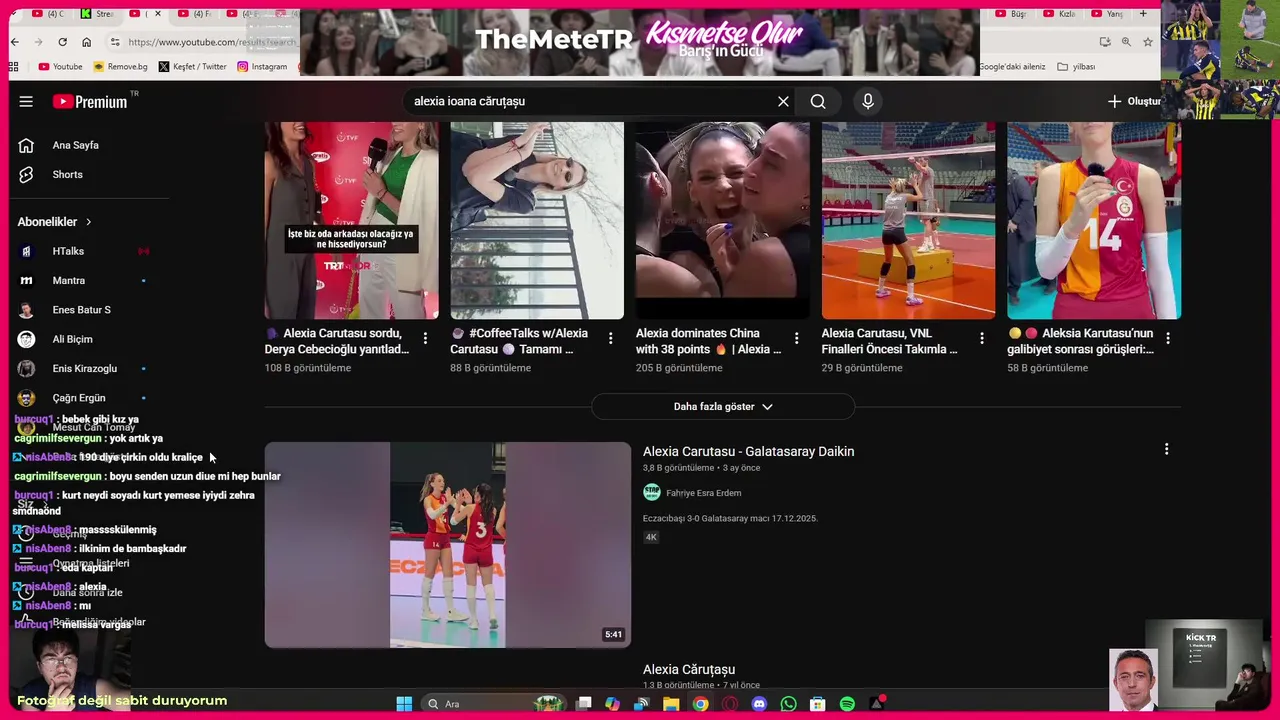Focus the browser URL address bar
This screenshot has width=1280, height=720.
pyautogui.click(x=210, y=42)
